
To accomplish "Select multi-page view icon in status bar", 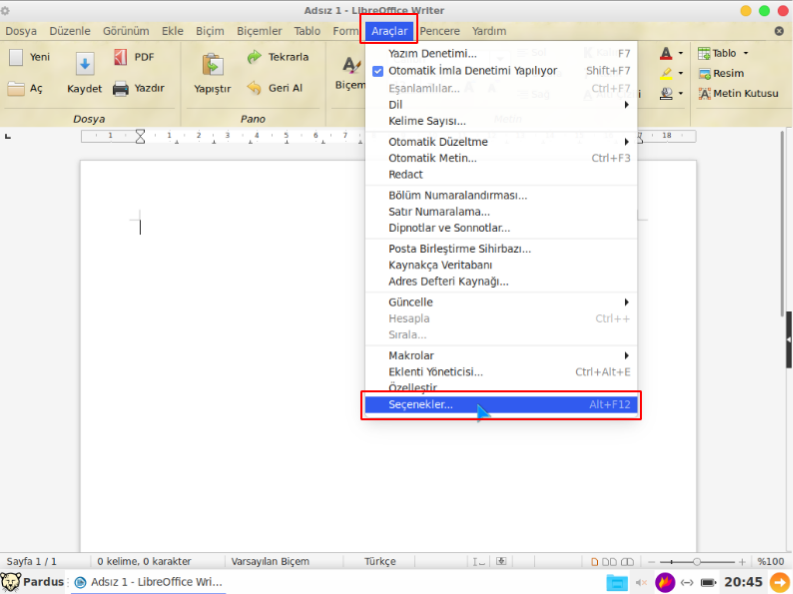I will coord(609,562).
